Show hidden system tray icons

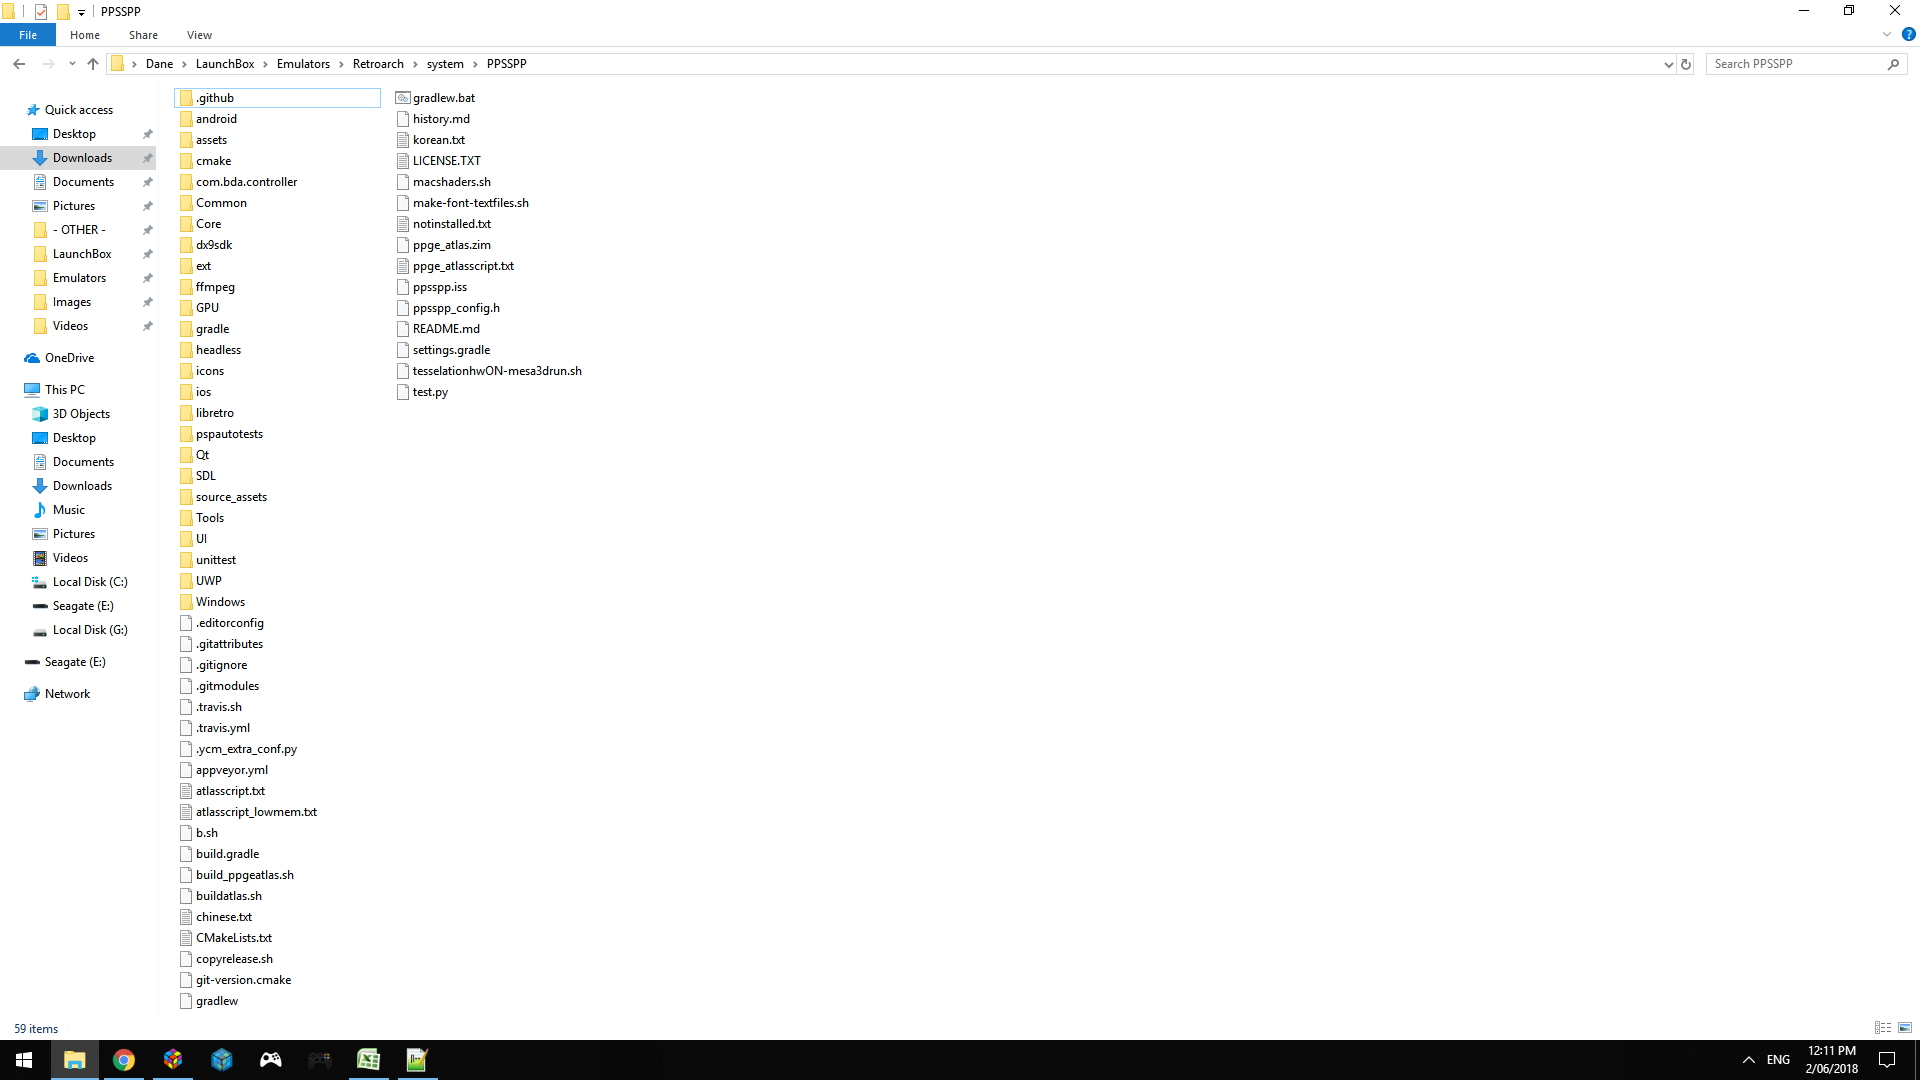1748,1060
